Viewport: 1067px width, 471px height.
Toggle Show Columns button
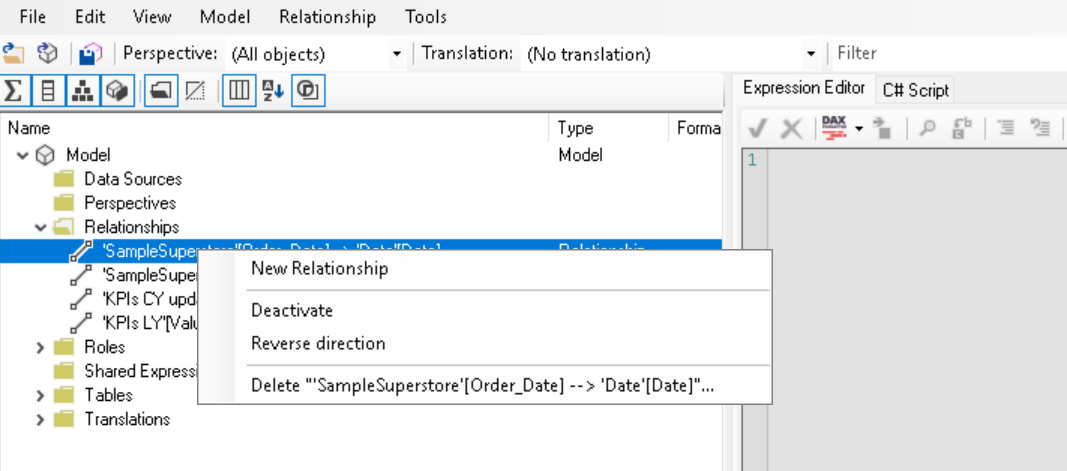48,91
